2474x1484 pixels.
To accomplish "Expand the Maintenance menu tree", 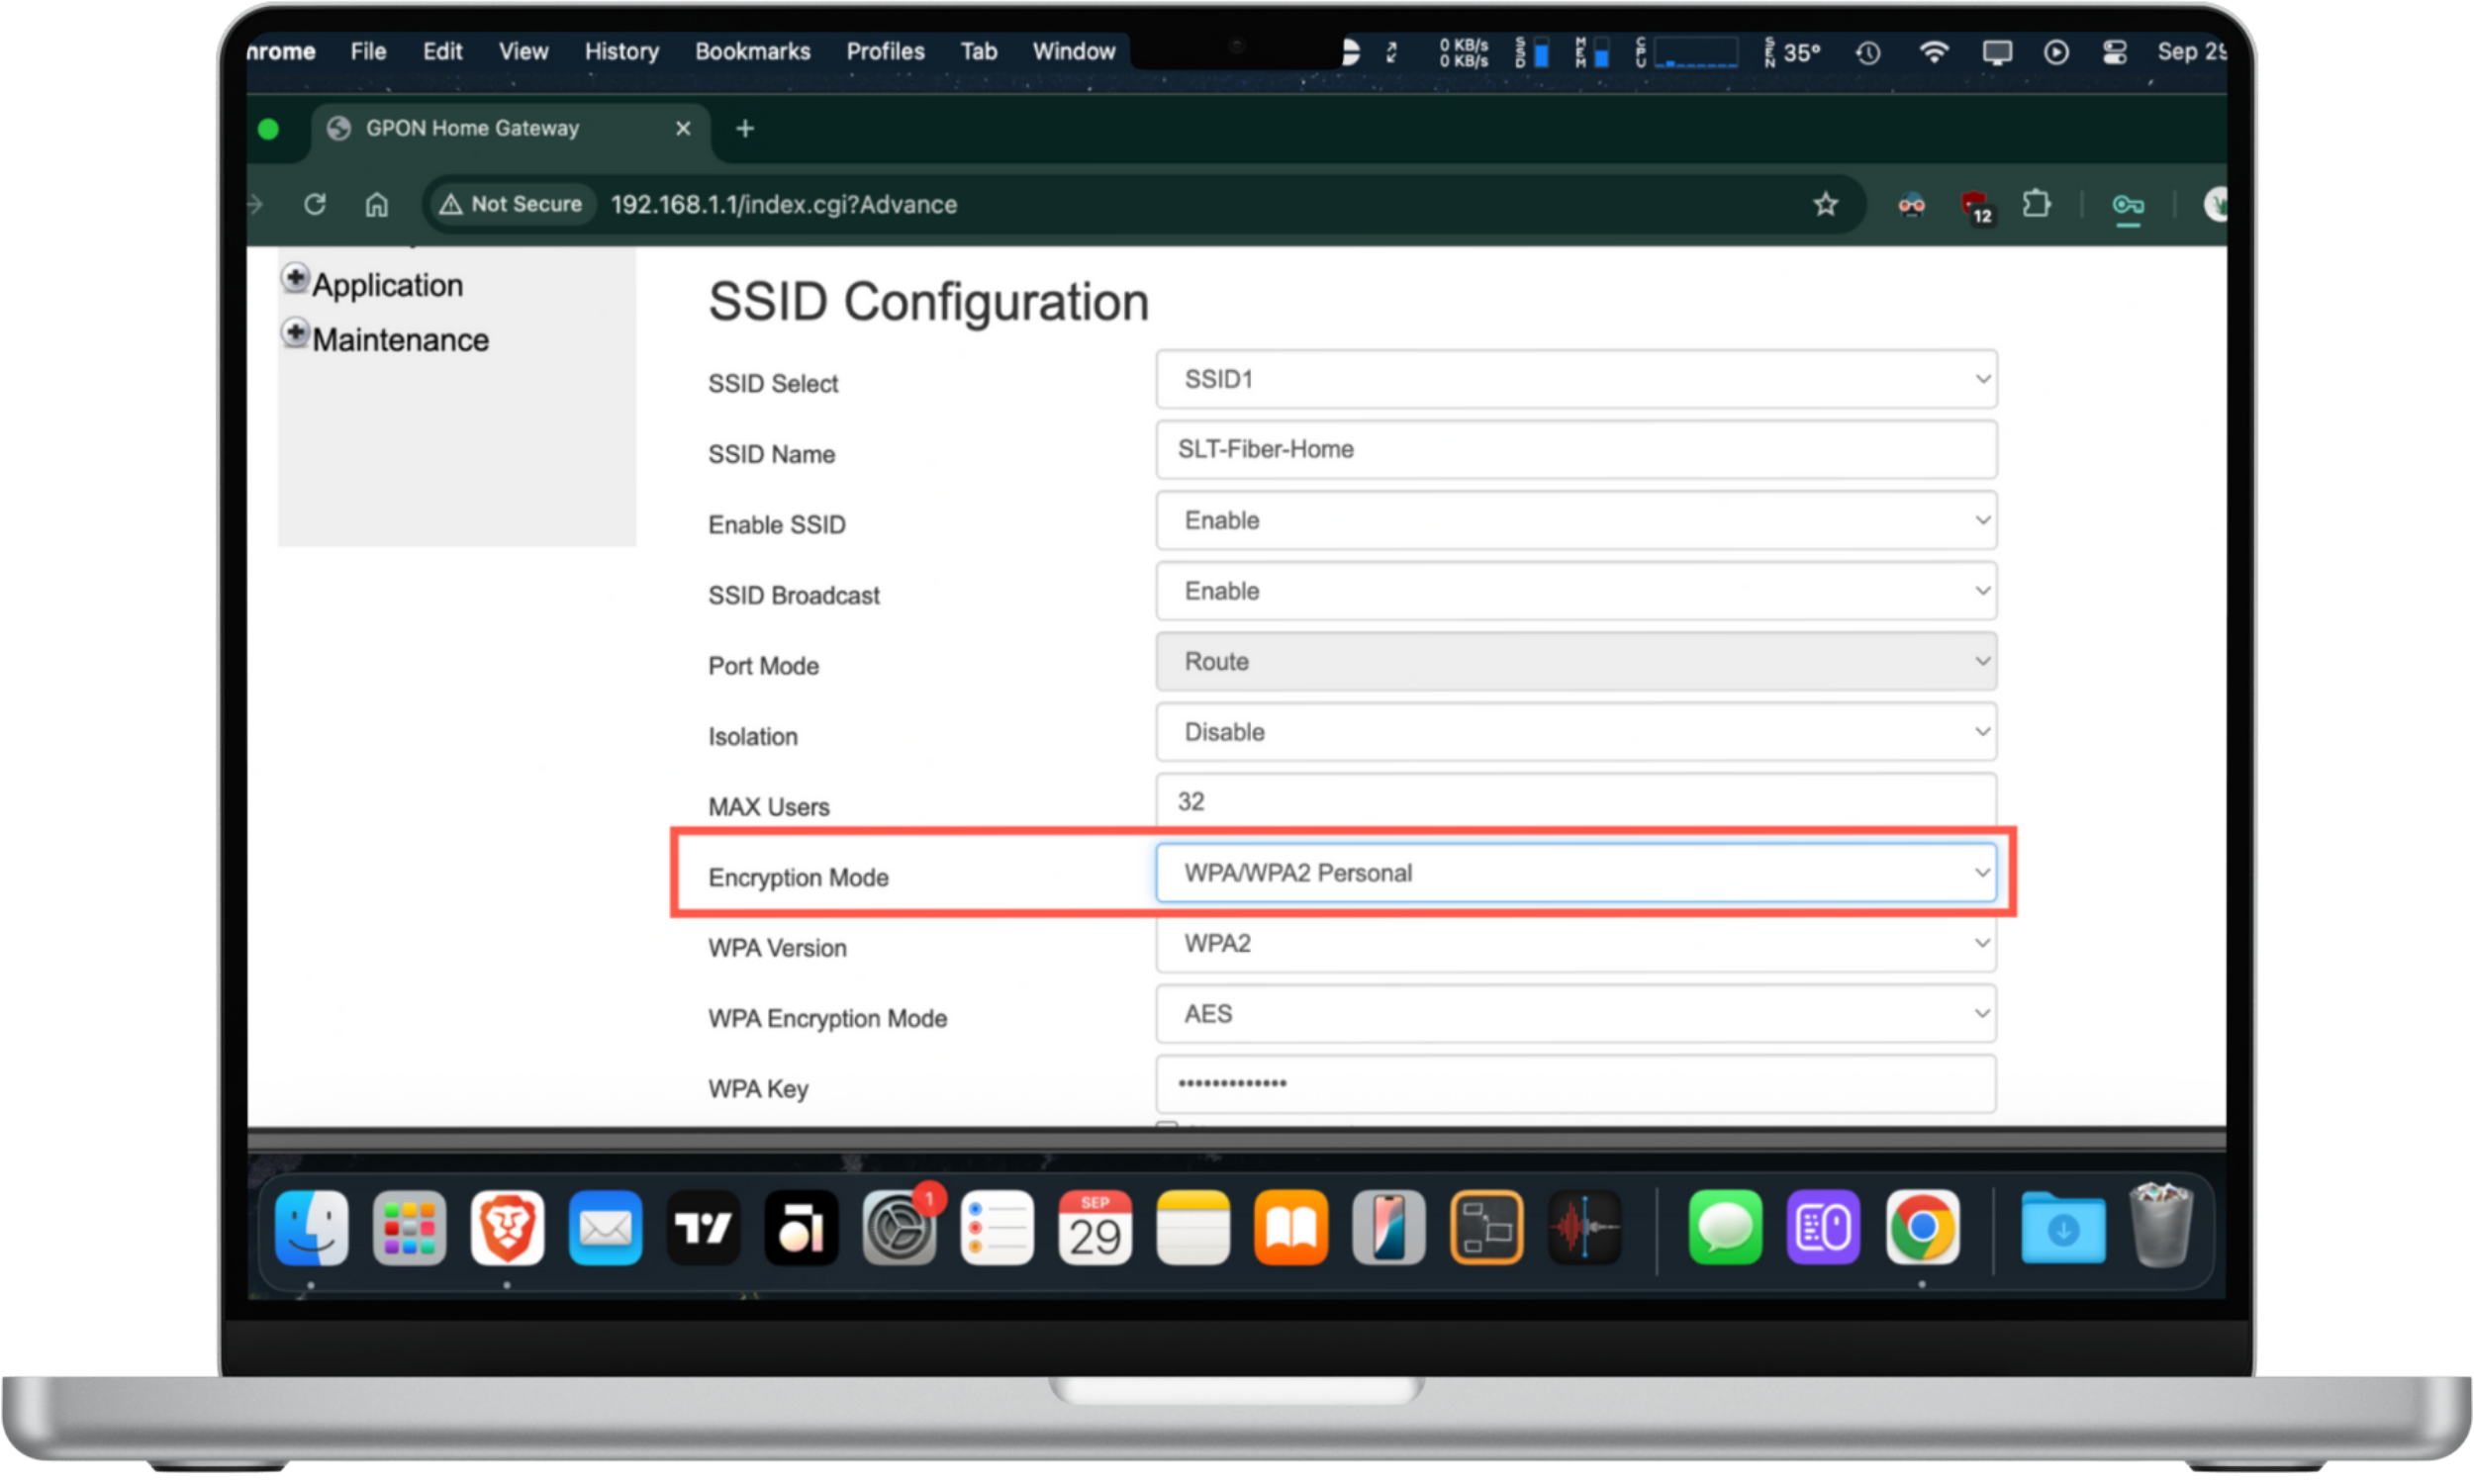I will (x=295, y=334).
